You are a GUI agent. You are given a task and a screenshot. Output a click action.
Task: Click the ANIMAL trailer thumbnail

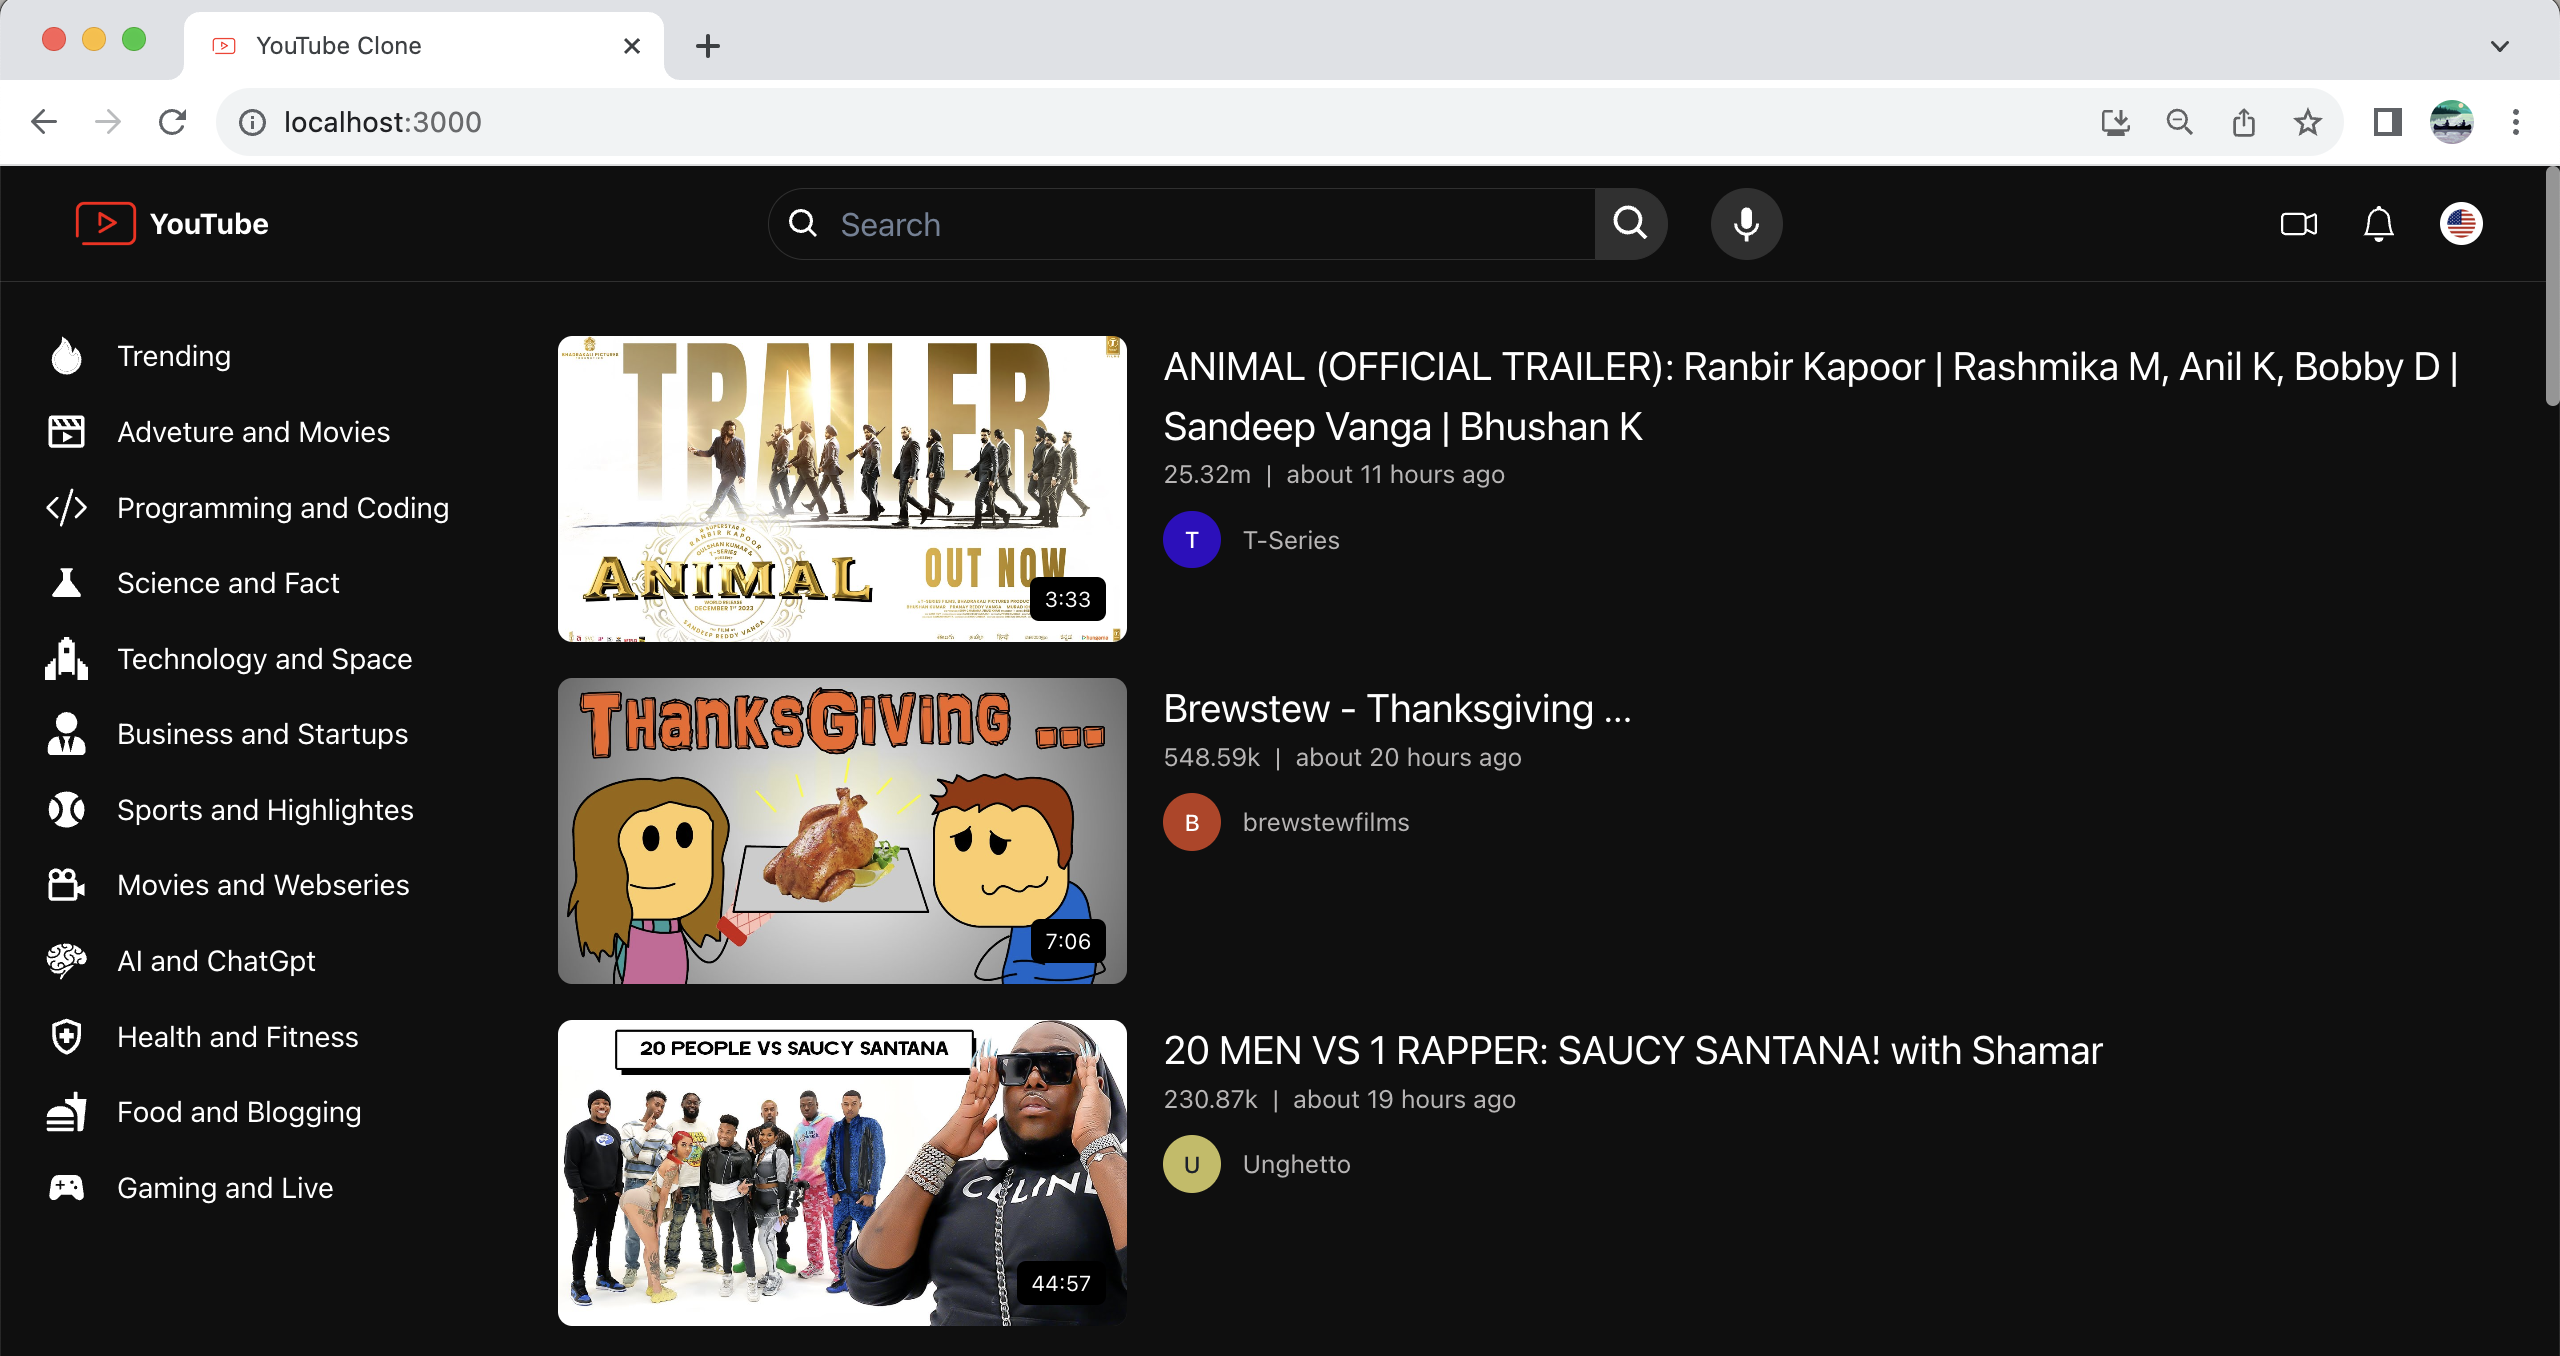tap(842, 489)
